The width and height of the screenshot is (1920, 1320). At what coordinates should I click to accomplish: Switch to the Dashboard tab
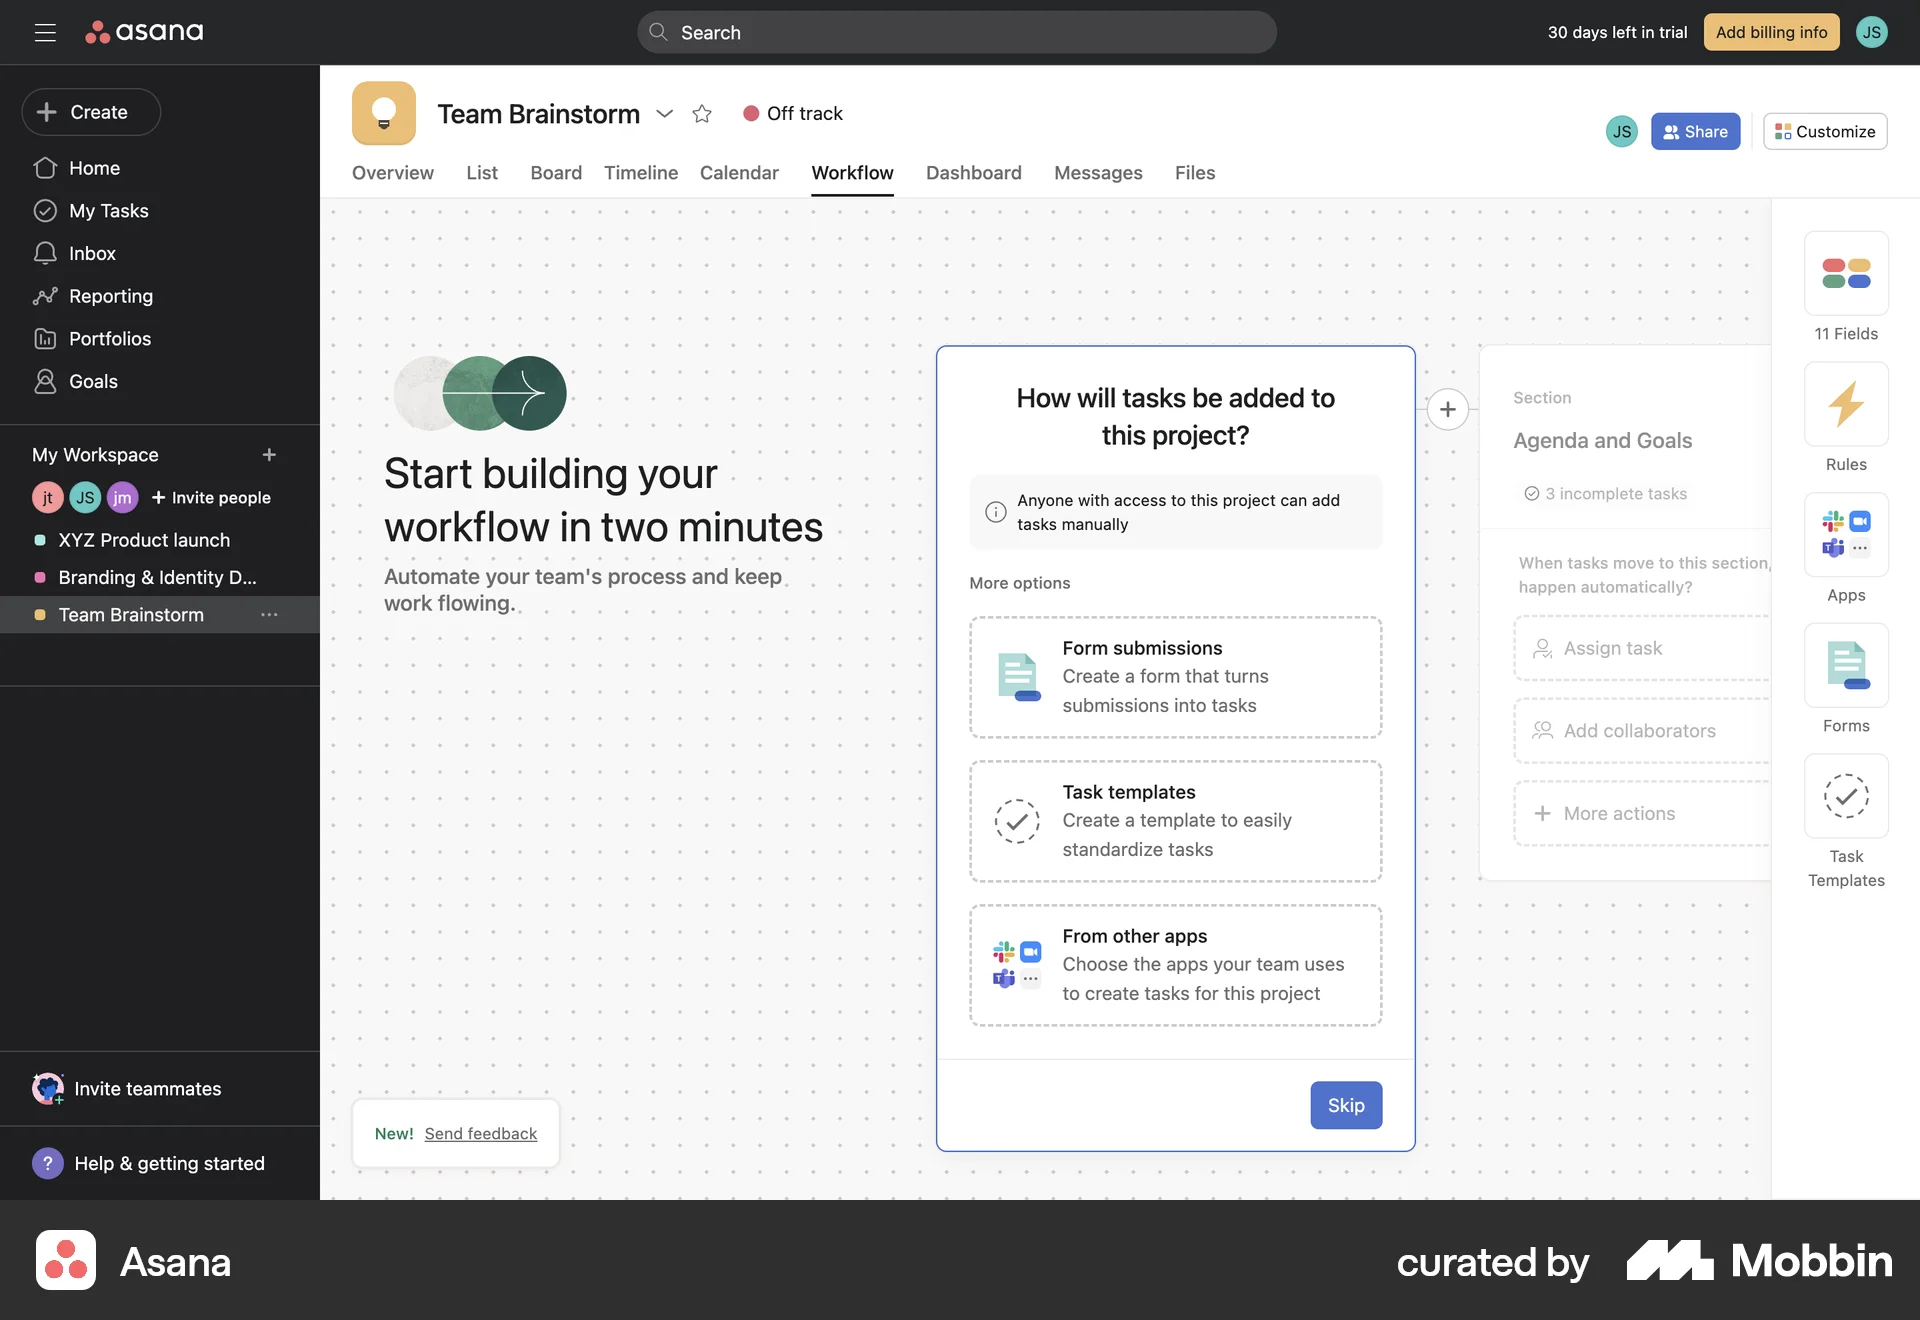click(973, 172)
